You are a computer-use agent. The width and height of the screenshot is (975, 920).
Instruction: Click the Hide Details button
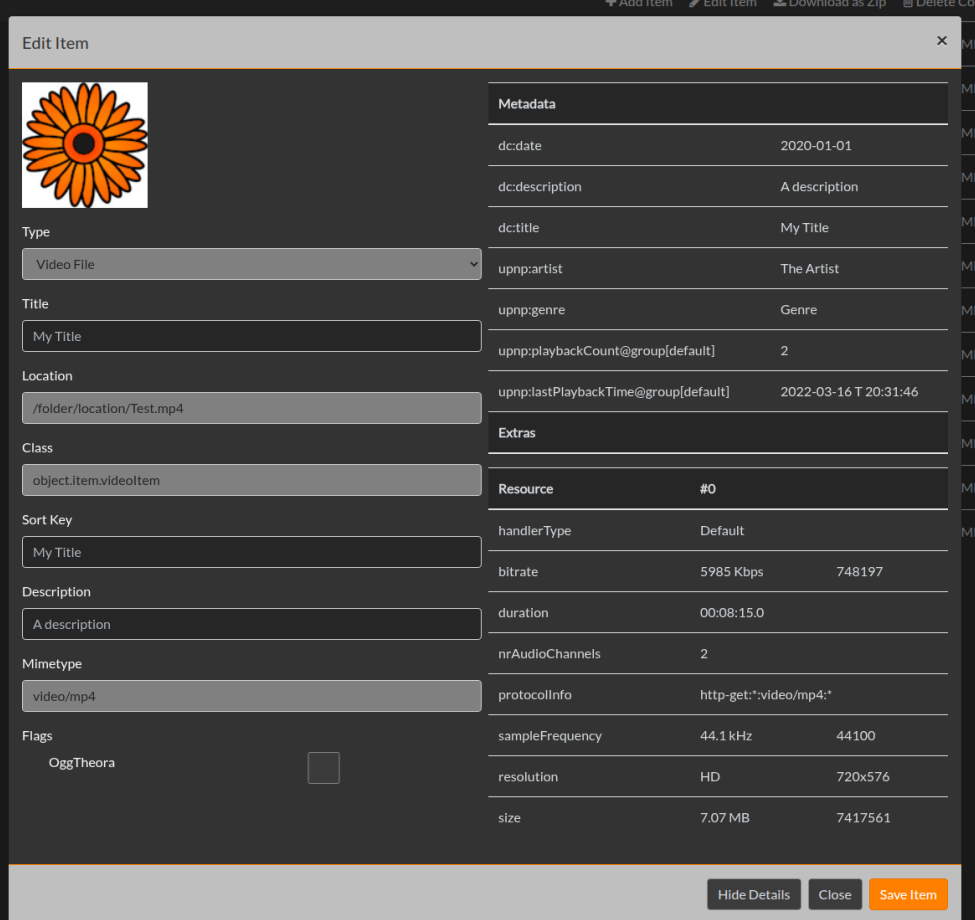pyautogui.click(x=754, y=895)
